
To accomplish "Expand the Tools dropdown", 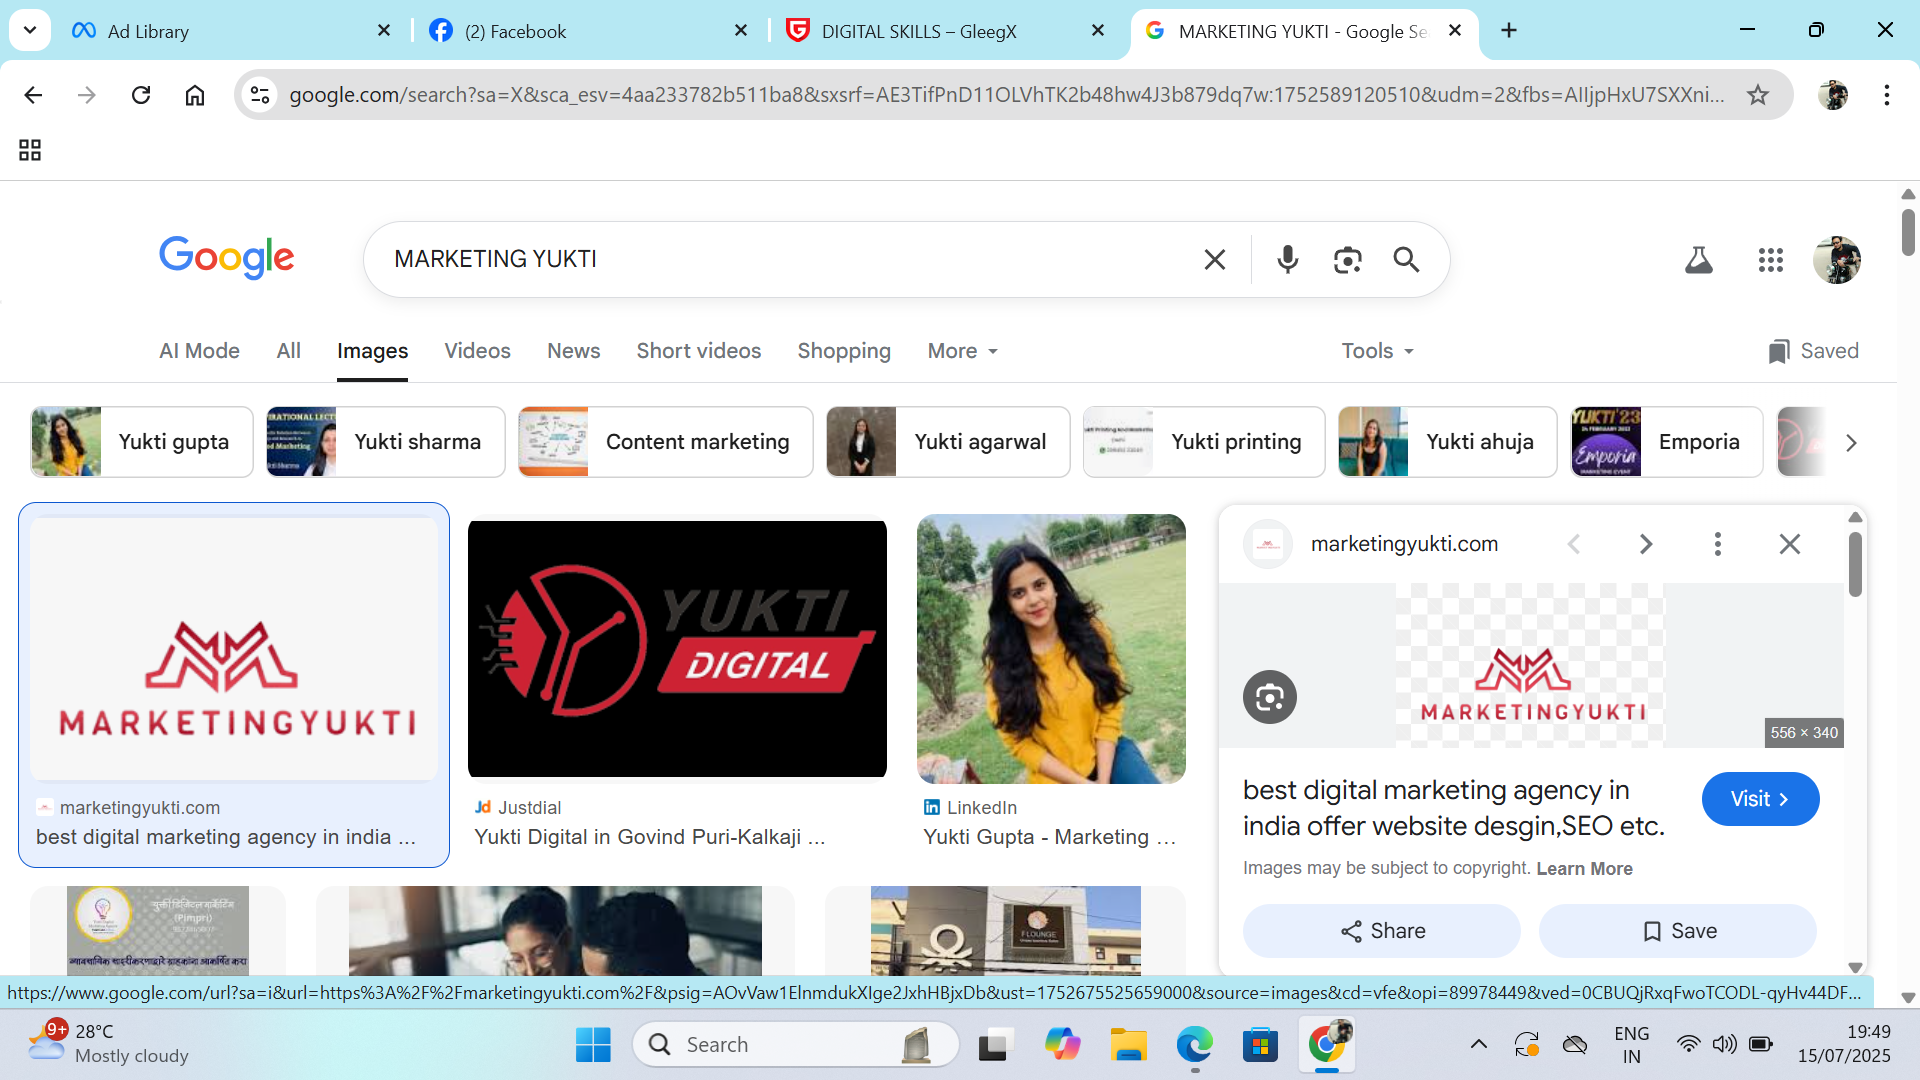I will 1377,351.
